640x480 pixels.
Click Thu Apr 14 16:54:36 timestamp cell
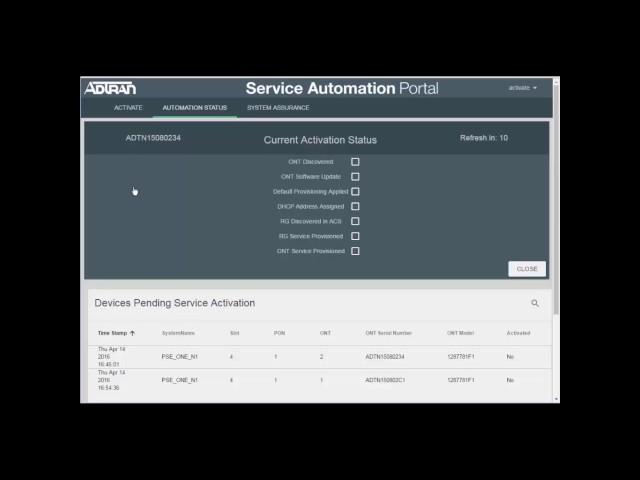coord(111,380)
